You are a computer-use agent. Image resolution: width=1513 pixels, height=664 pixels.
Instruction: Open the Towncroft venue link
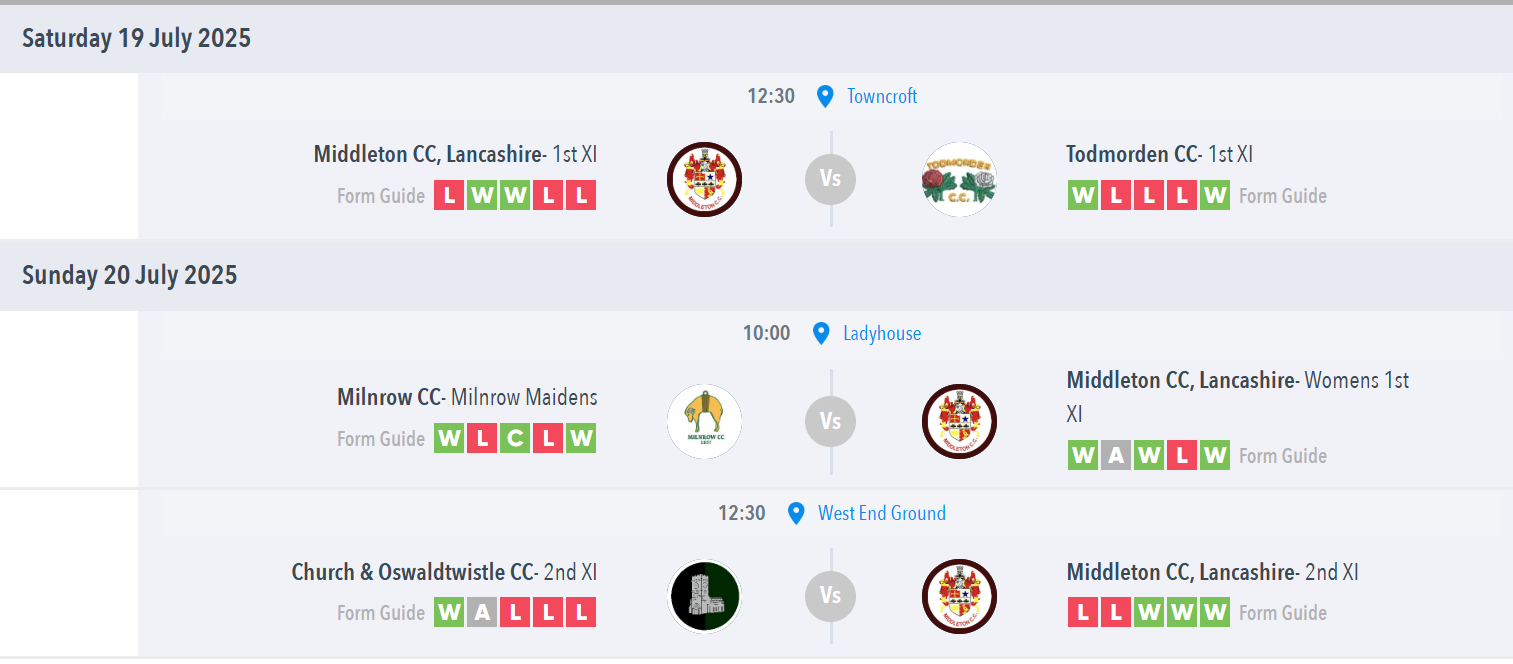pos(882,96)
